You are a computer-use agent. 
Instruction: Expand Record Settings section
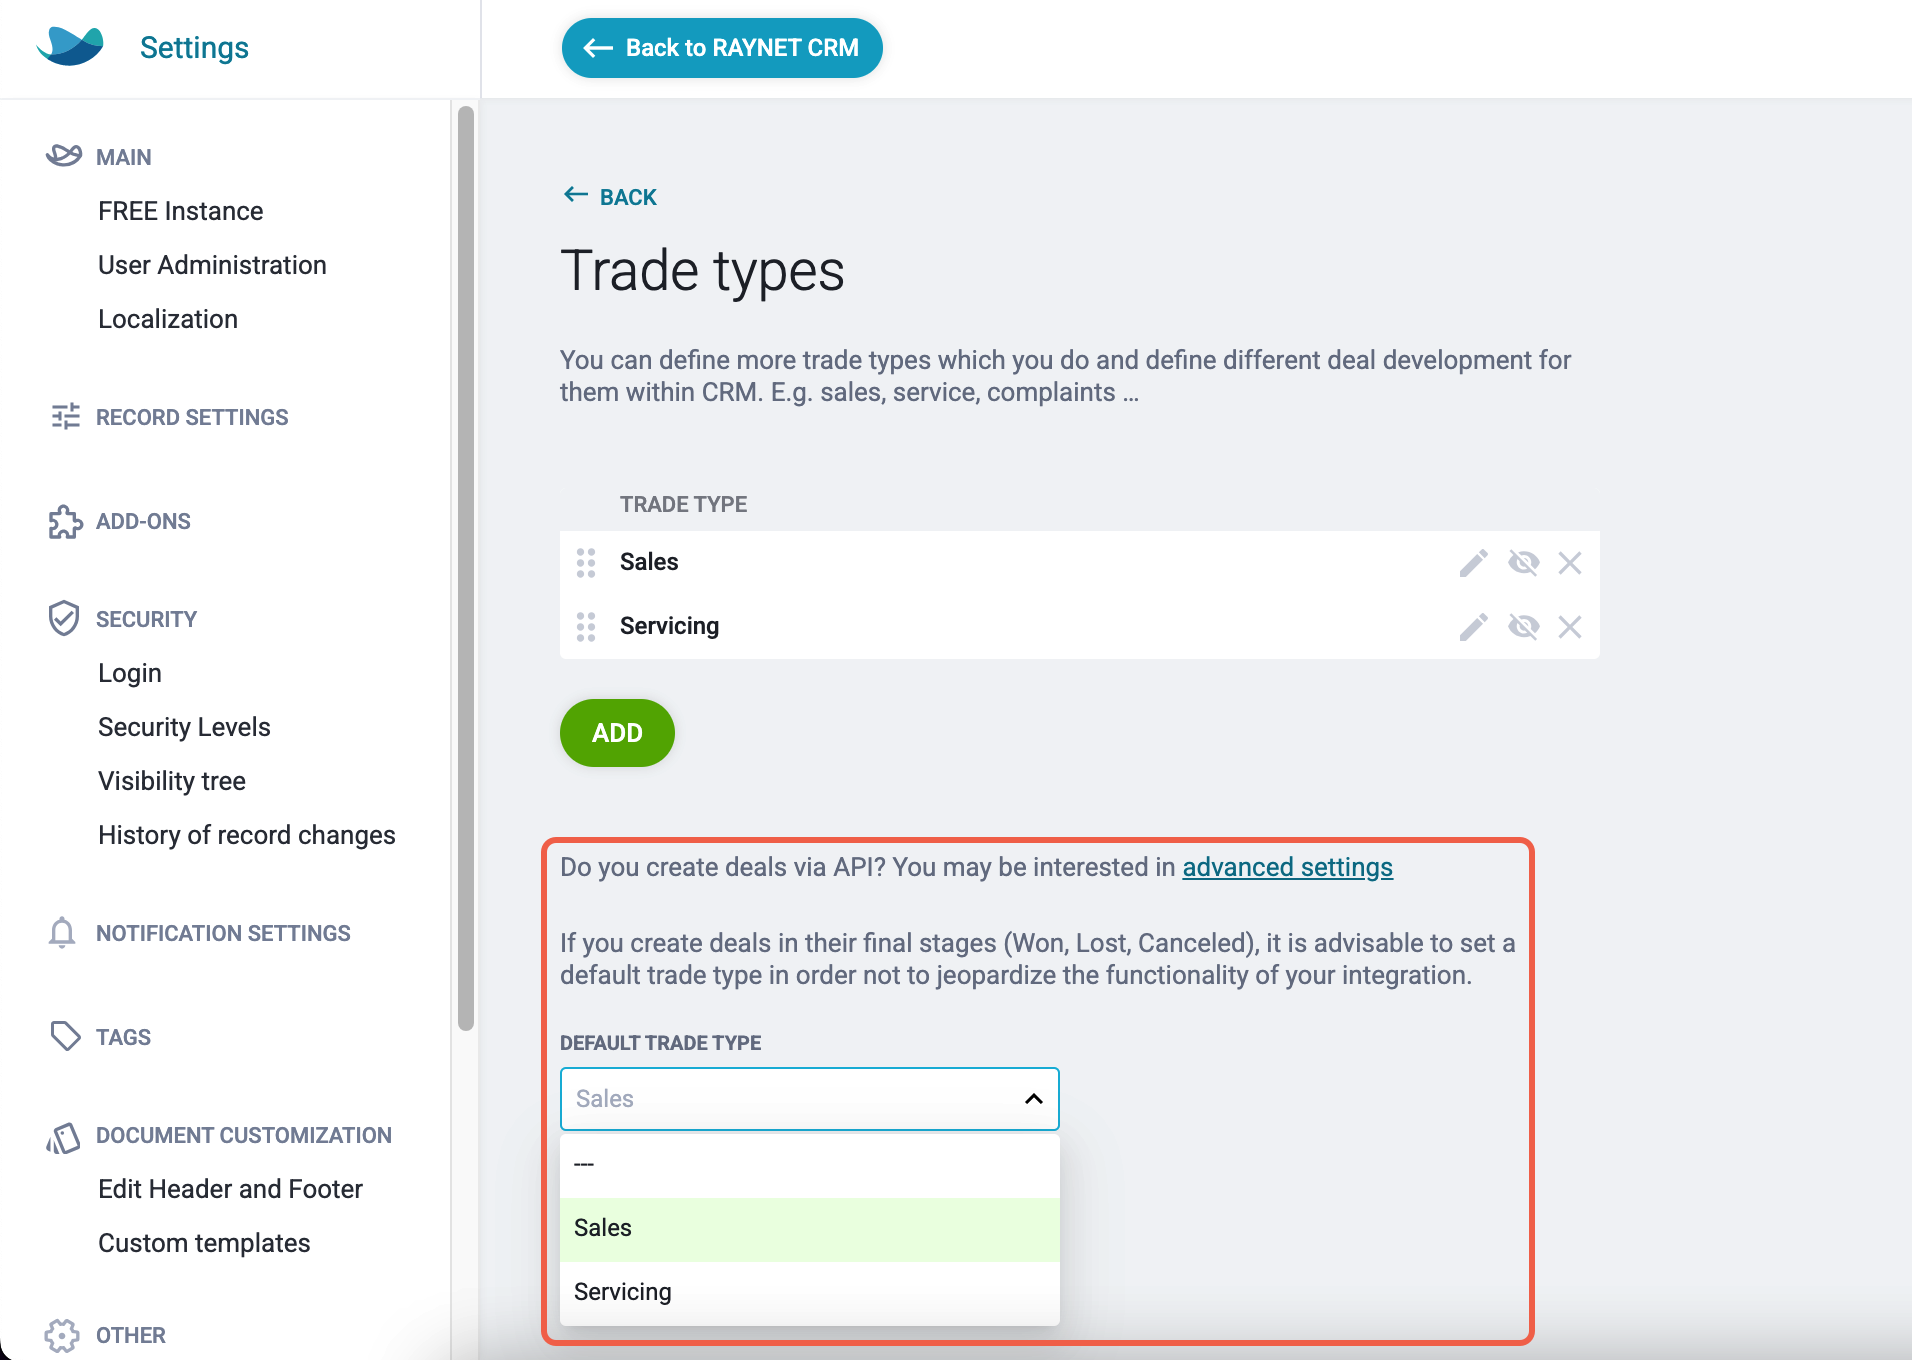192,417
